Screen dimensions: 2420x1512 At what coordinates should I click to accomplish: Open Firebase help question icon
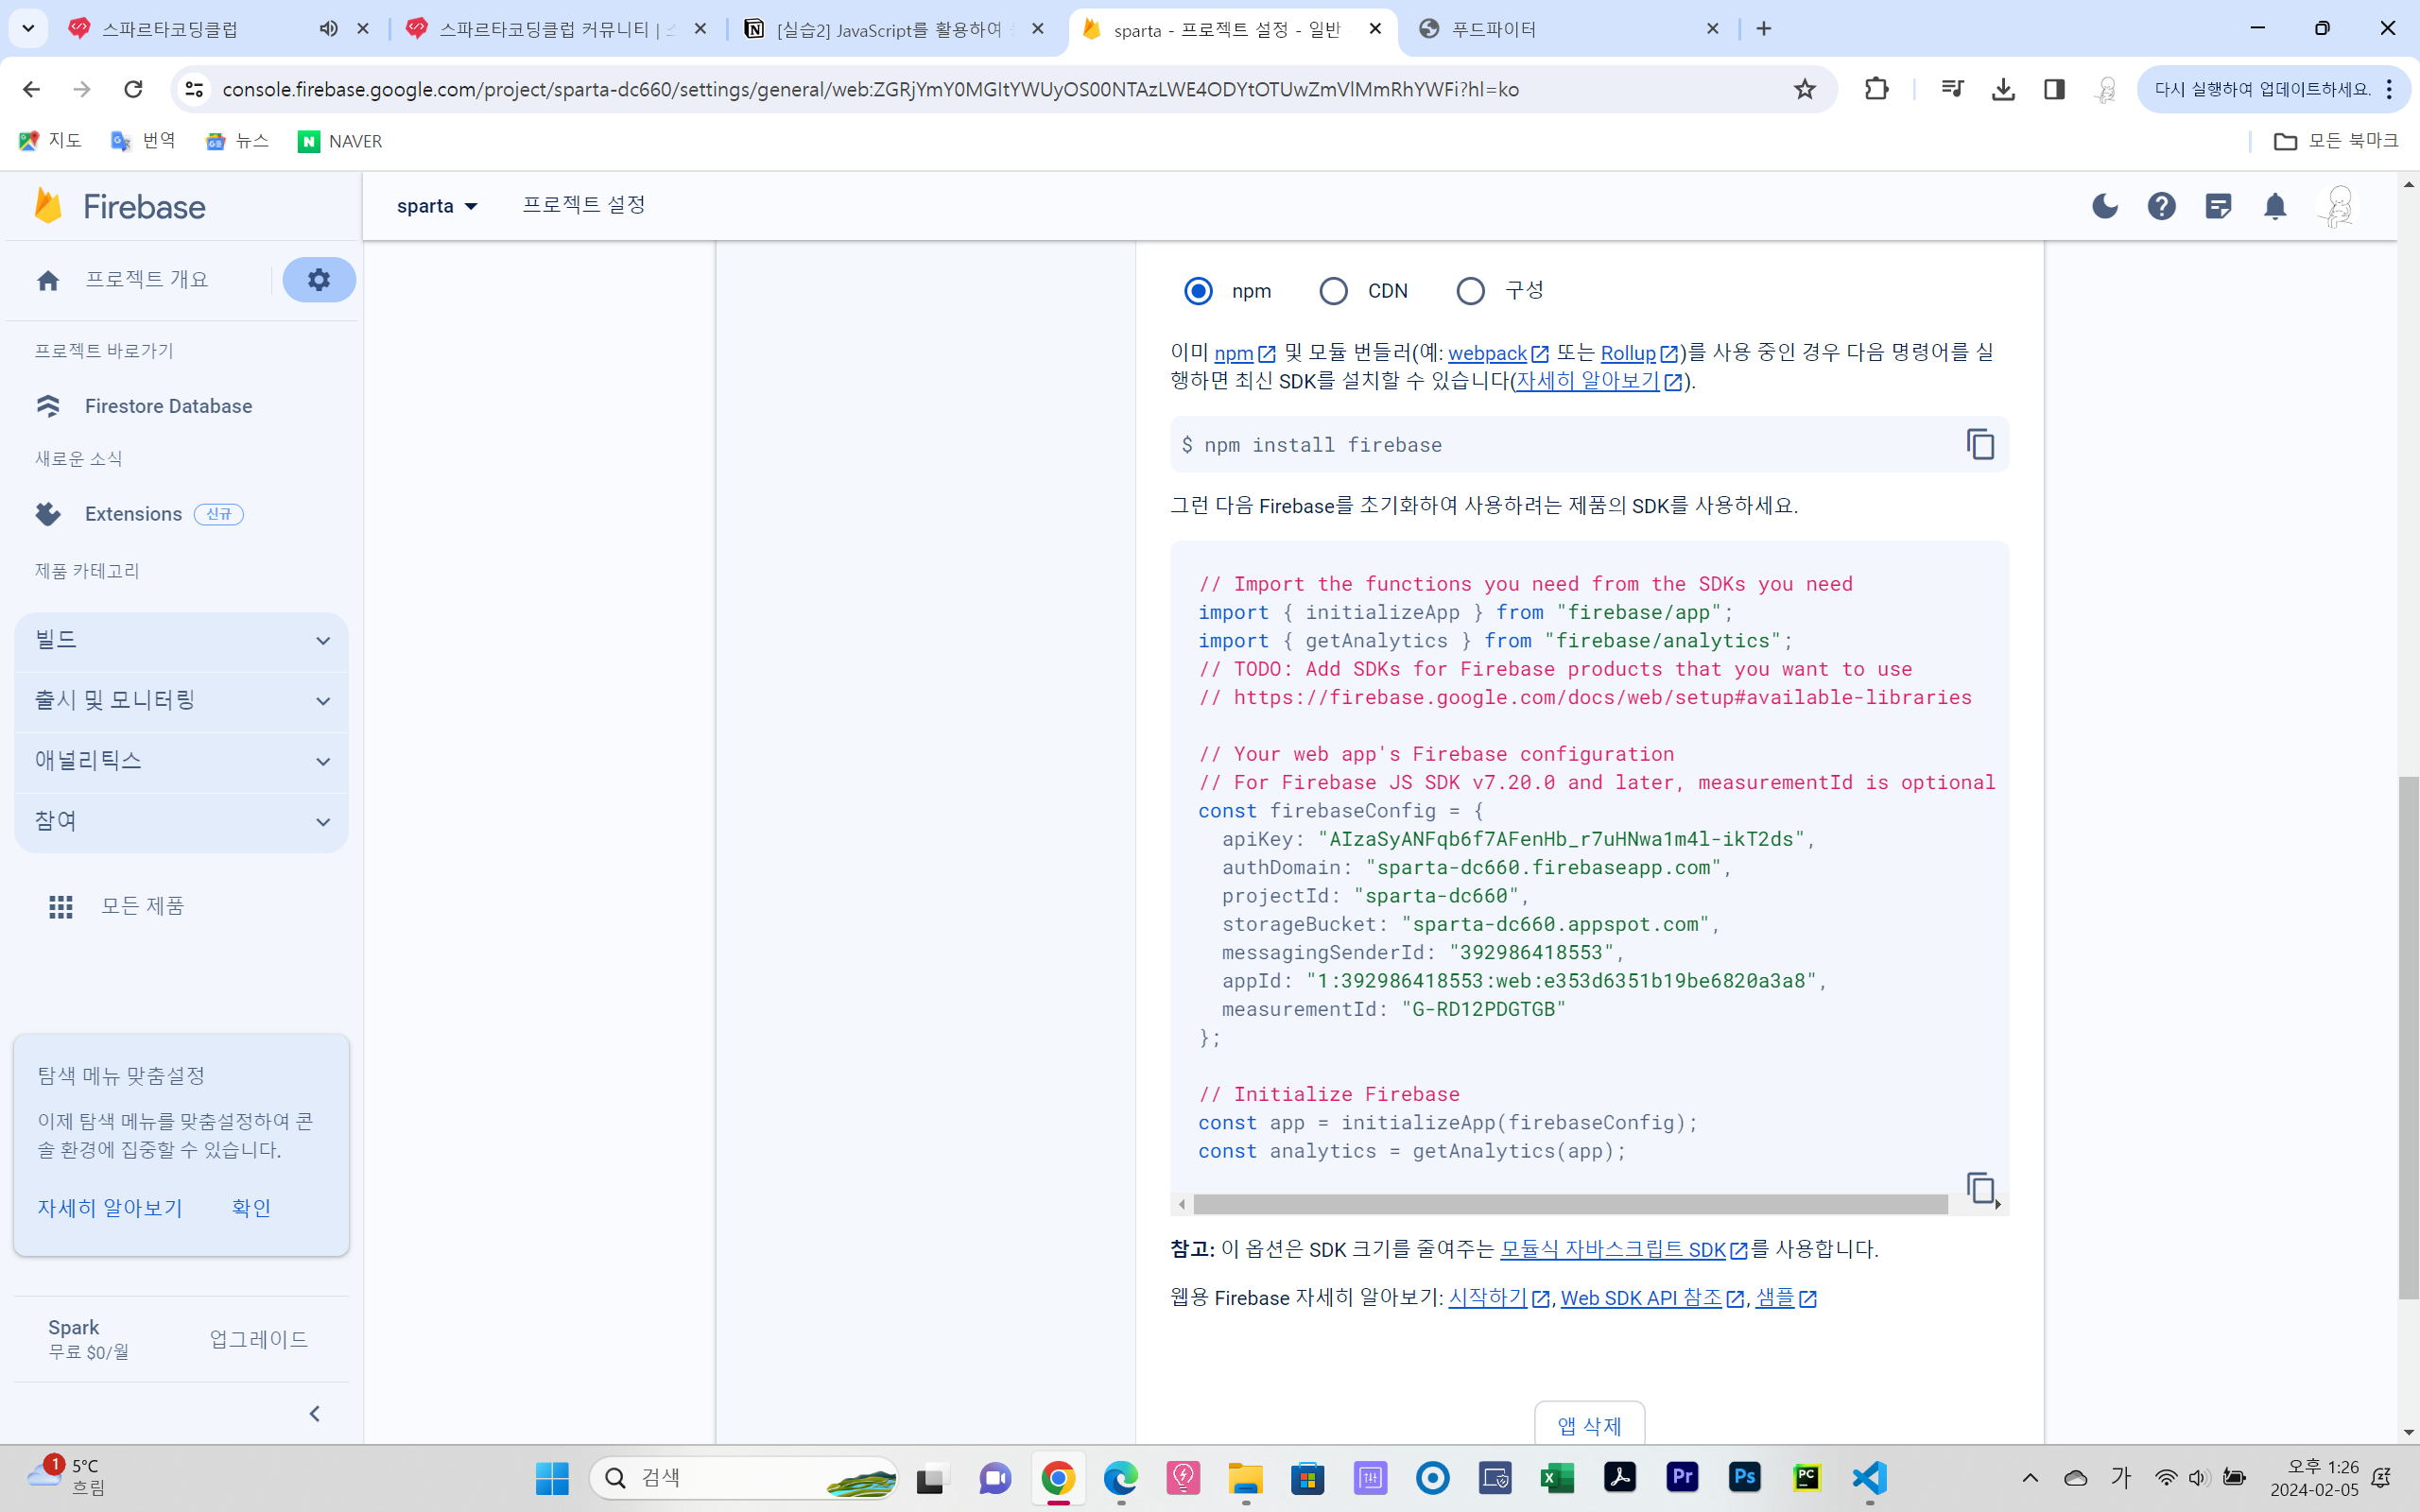2162,206
